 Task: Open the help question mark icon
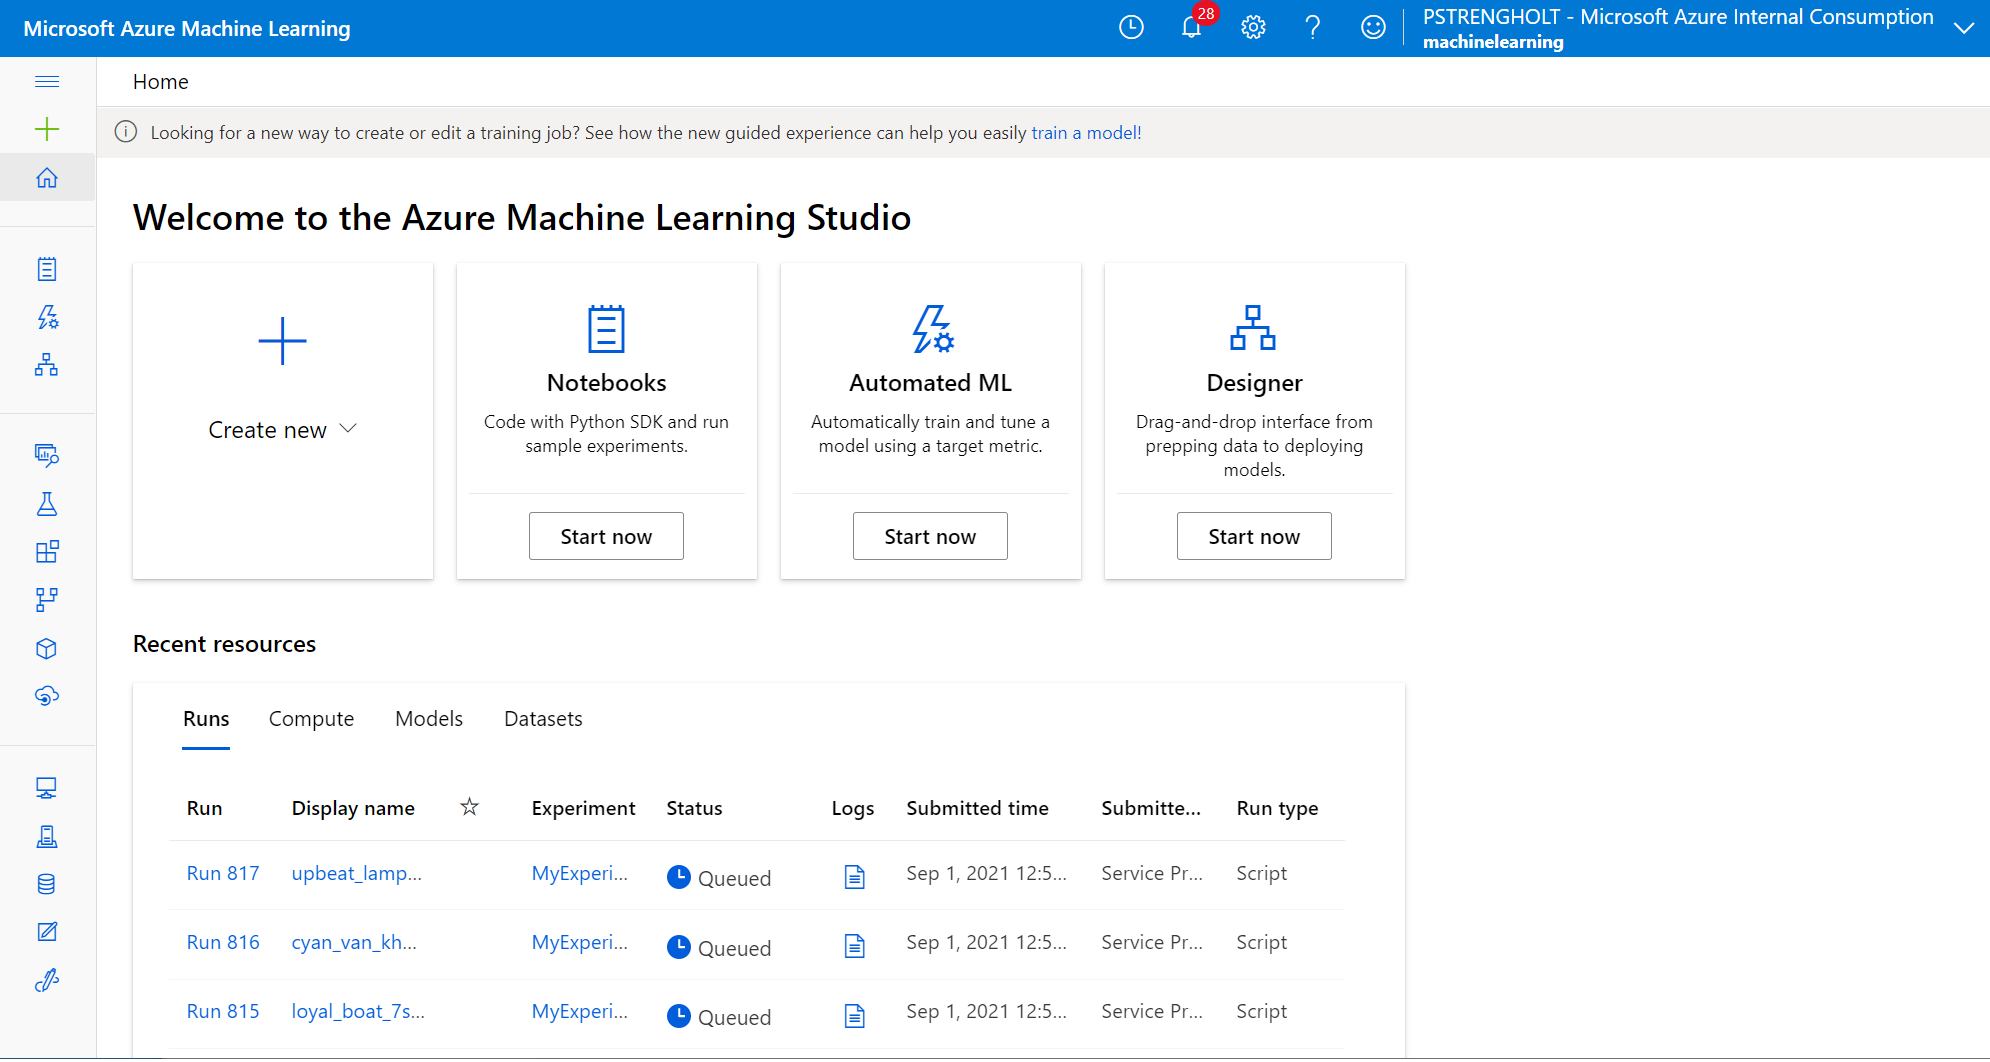1313,28
